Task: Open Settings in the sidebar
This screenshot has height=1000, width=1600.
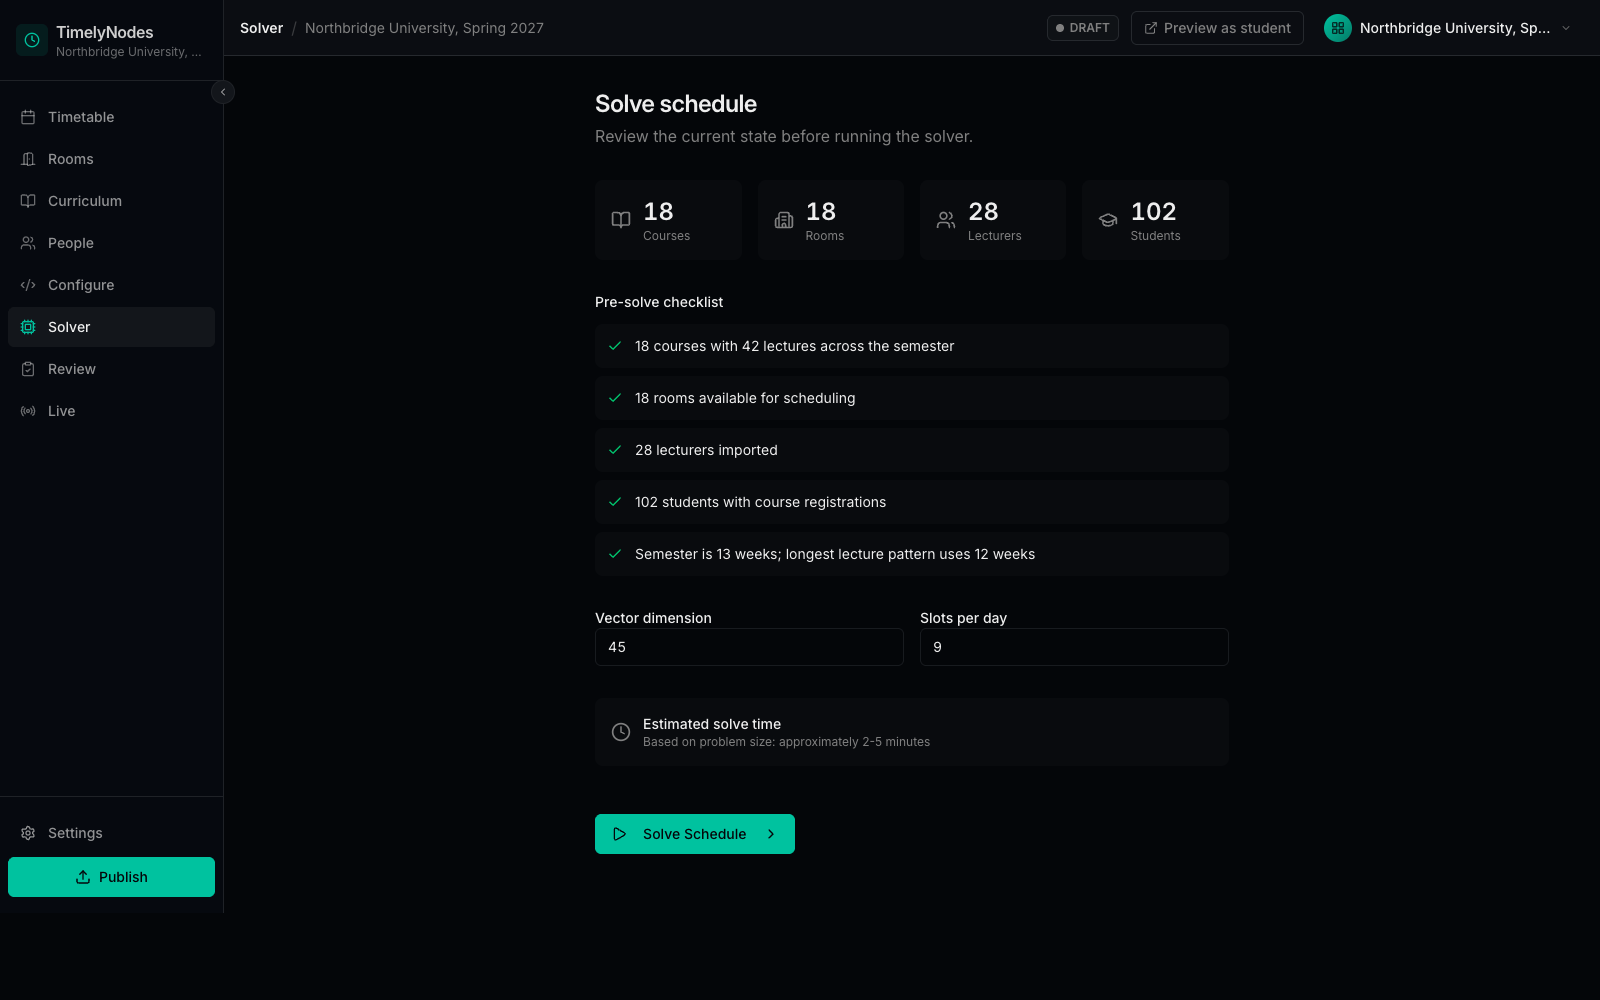Action: point(111,833)
